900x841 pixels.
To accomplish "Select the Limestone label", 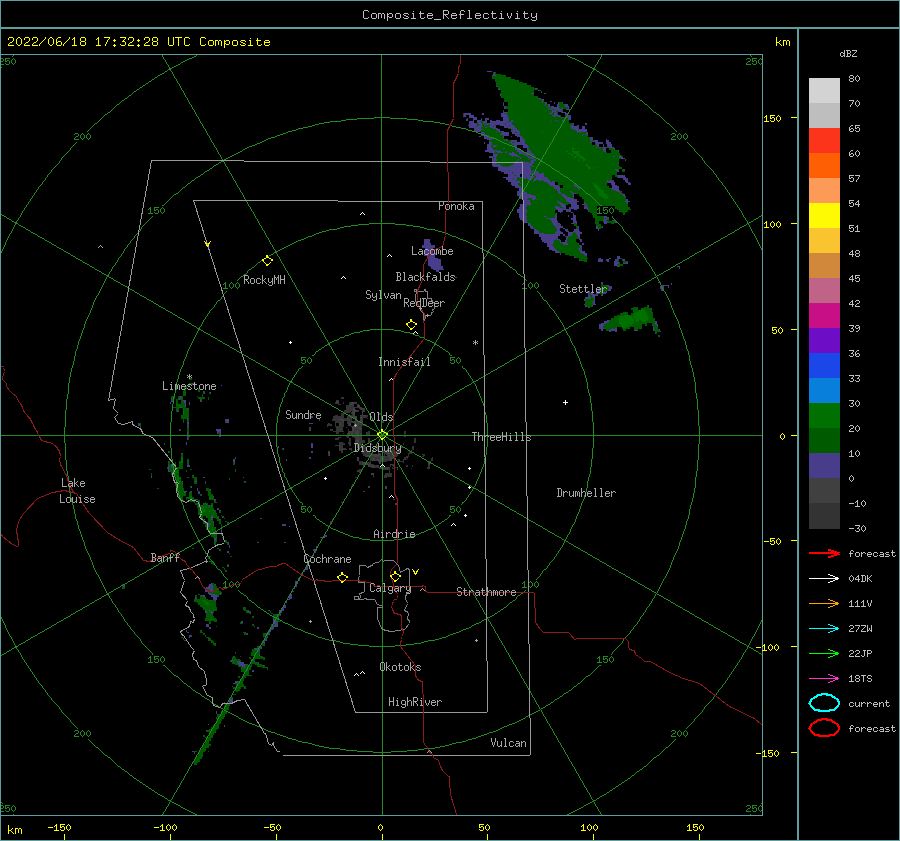I will tap(189, 386).
